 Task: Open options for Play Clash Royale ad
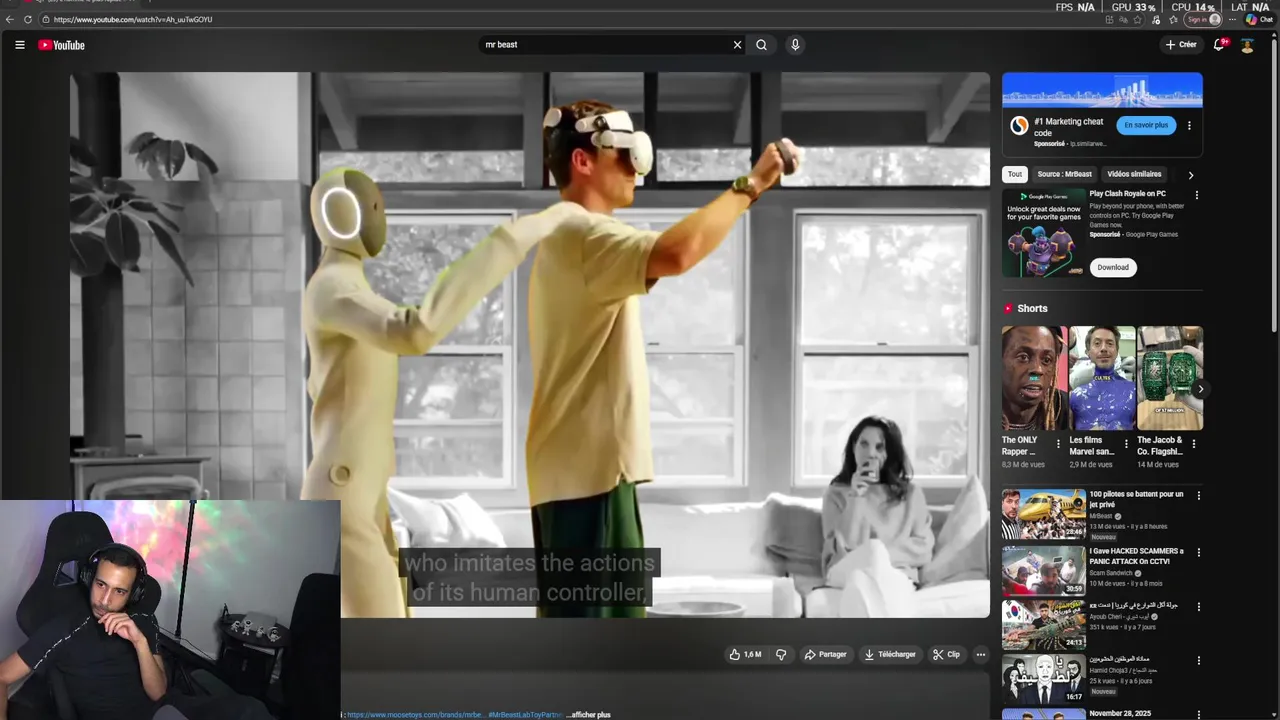pyautogui.click(x=1196, y=195)
